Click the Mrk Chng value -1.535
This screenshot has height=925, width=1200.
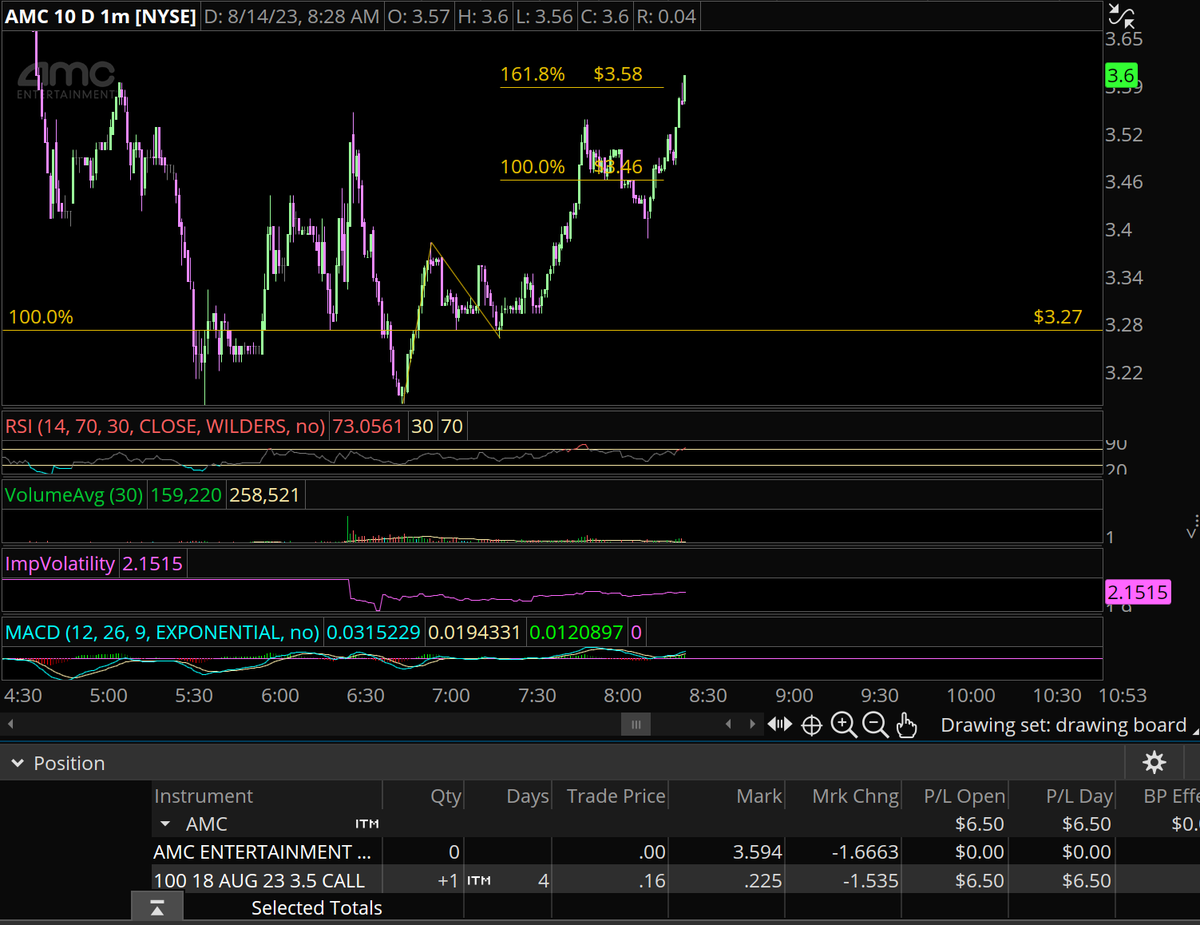(871, 880)
